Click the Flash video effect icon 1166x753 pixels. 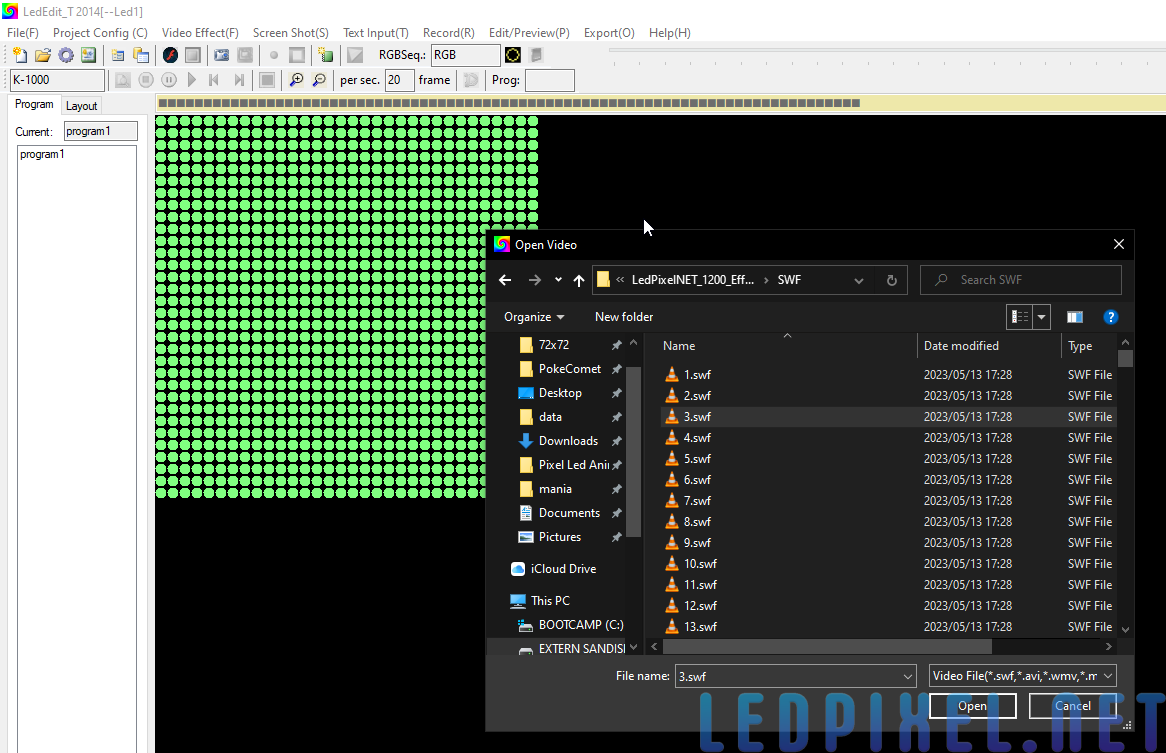[170, 55]
